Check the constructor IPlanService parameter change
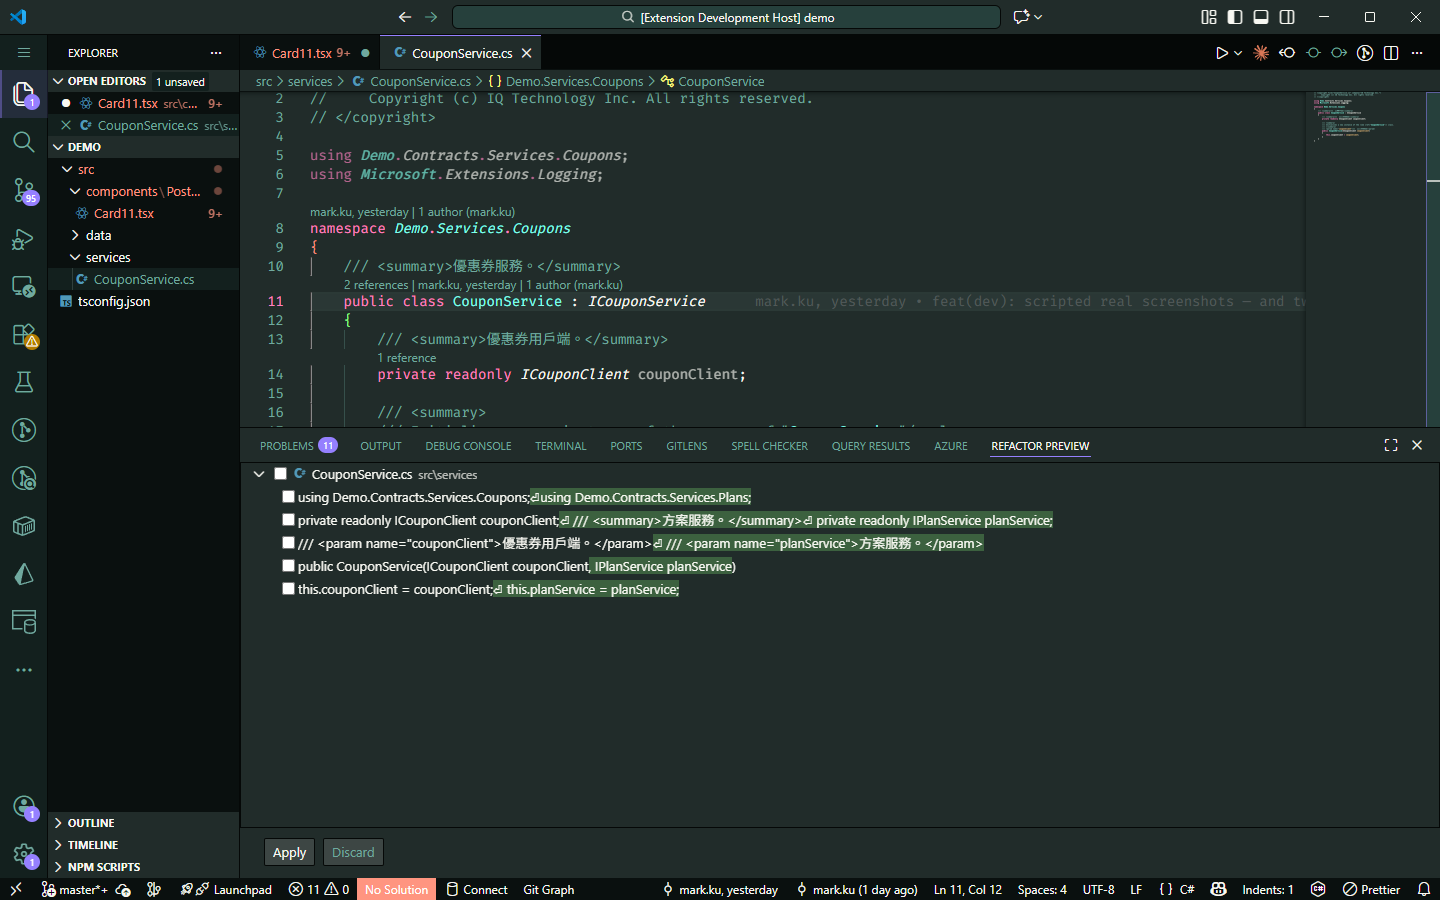The height and width of the screenshot is (900, 1440). [x=288, y=566]
